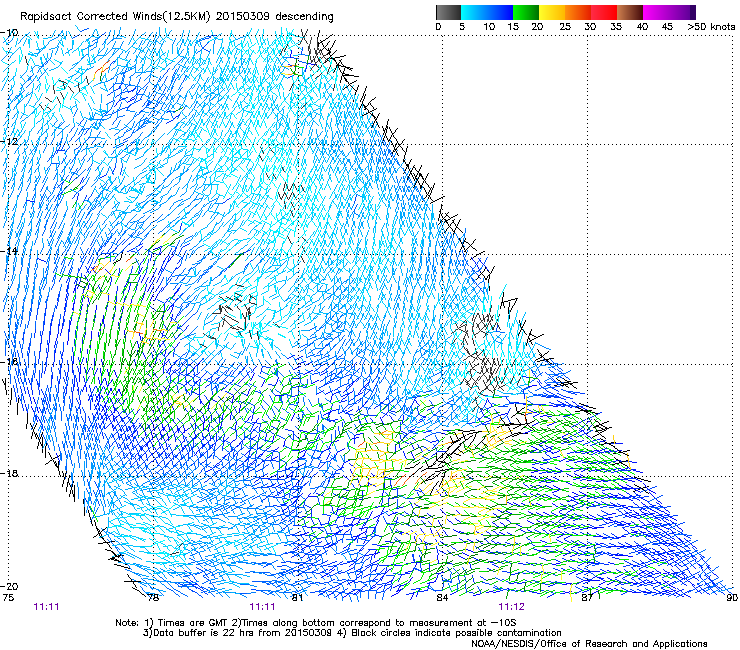Click the '45' label under the color scale
740x650 pixels.
(x=667, y=27)
